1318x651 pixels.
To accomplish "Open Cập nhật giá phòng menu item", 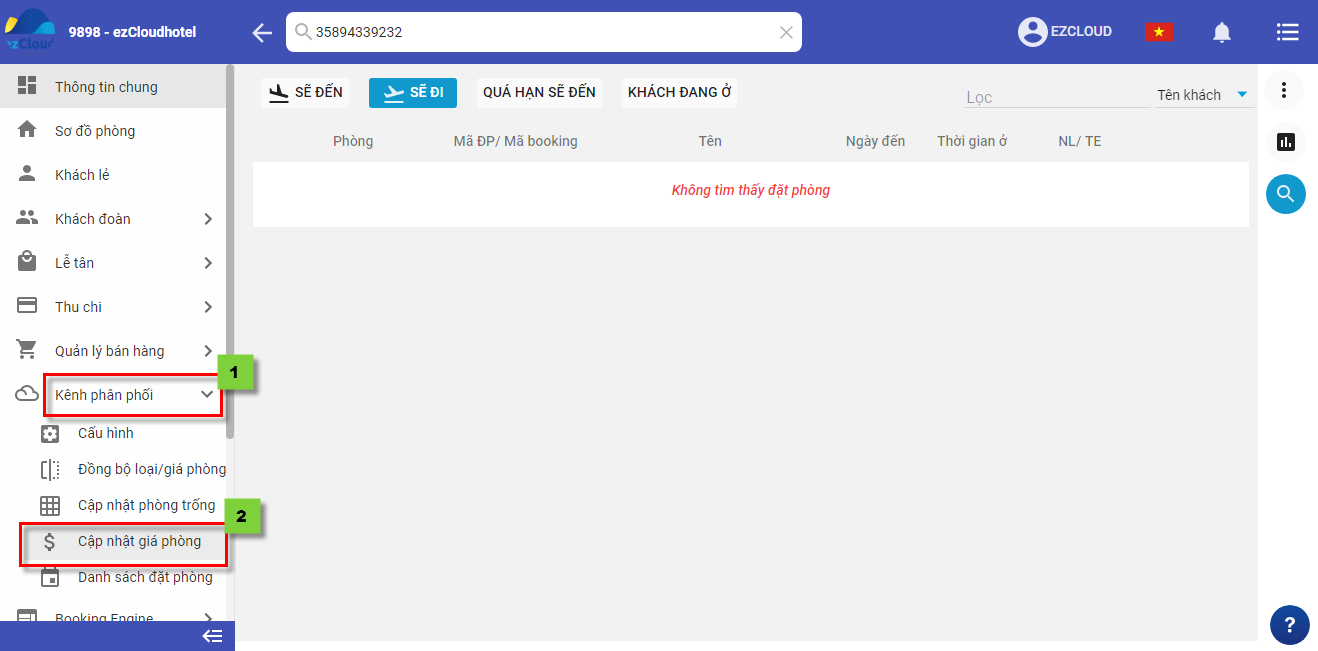I will 139,541.
